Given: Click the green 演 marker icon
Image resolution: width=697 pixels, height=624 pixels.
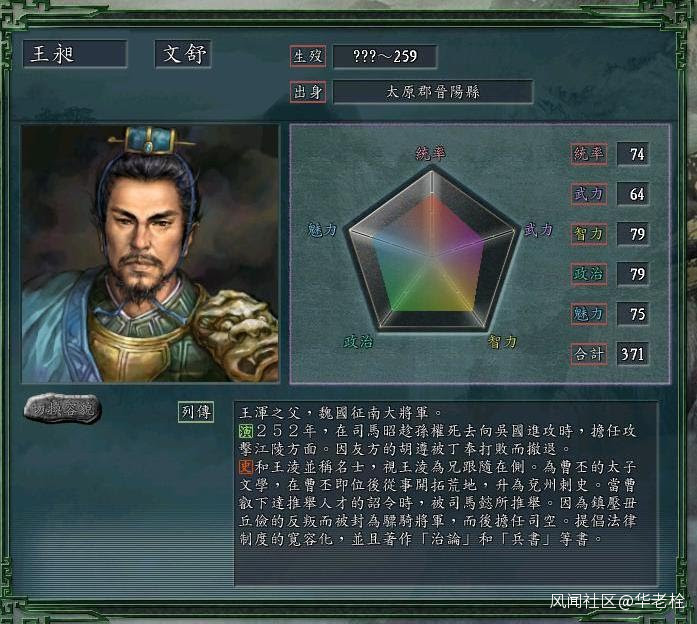Looking at the screenshot, I should click(245, 431).
